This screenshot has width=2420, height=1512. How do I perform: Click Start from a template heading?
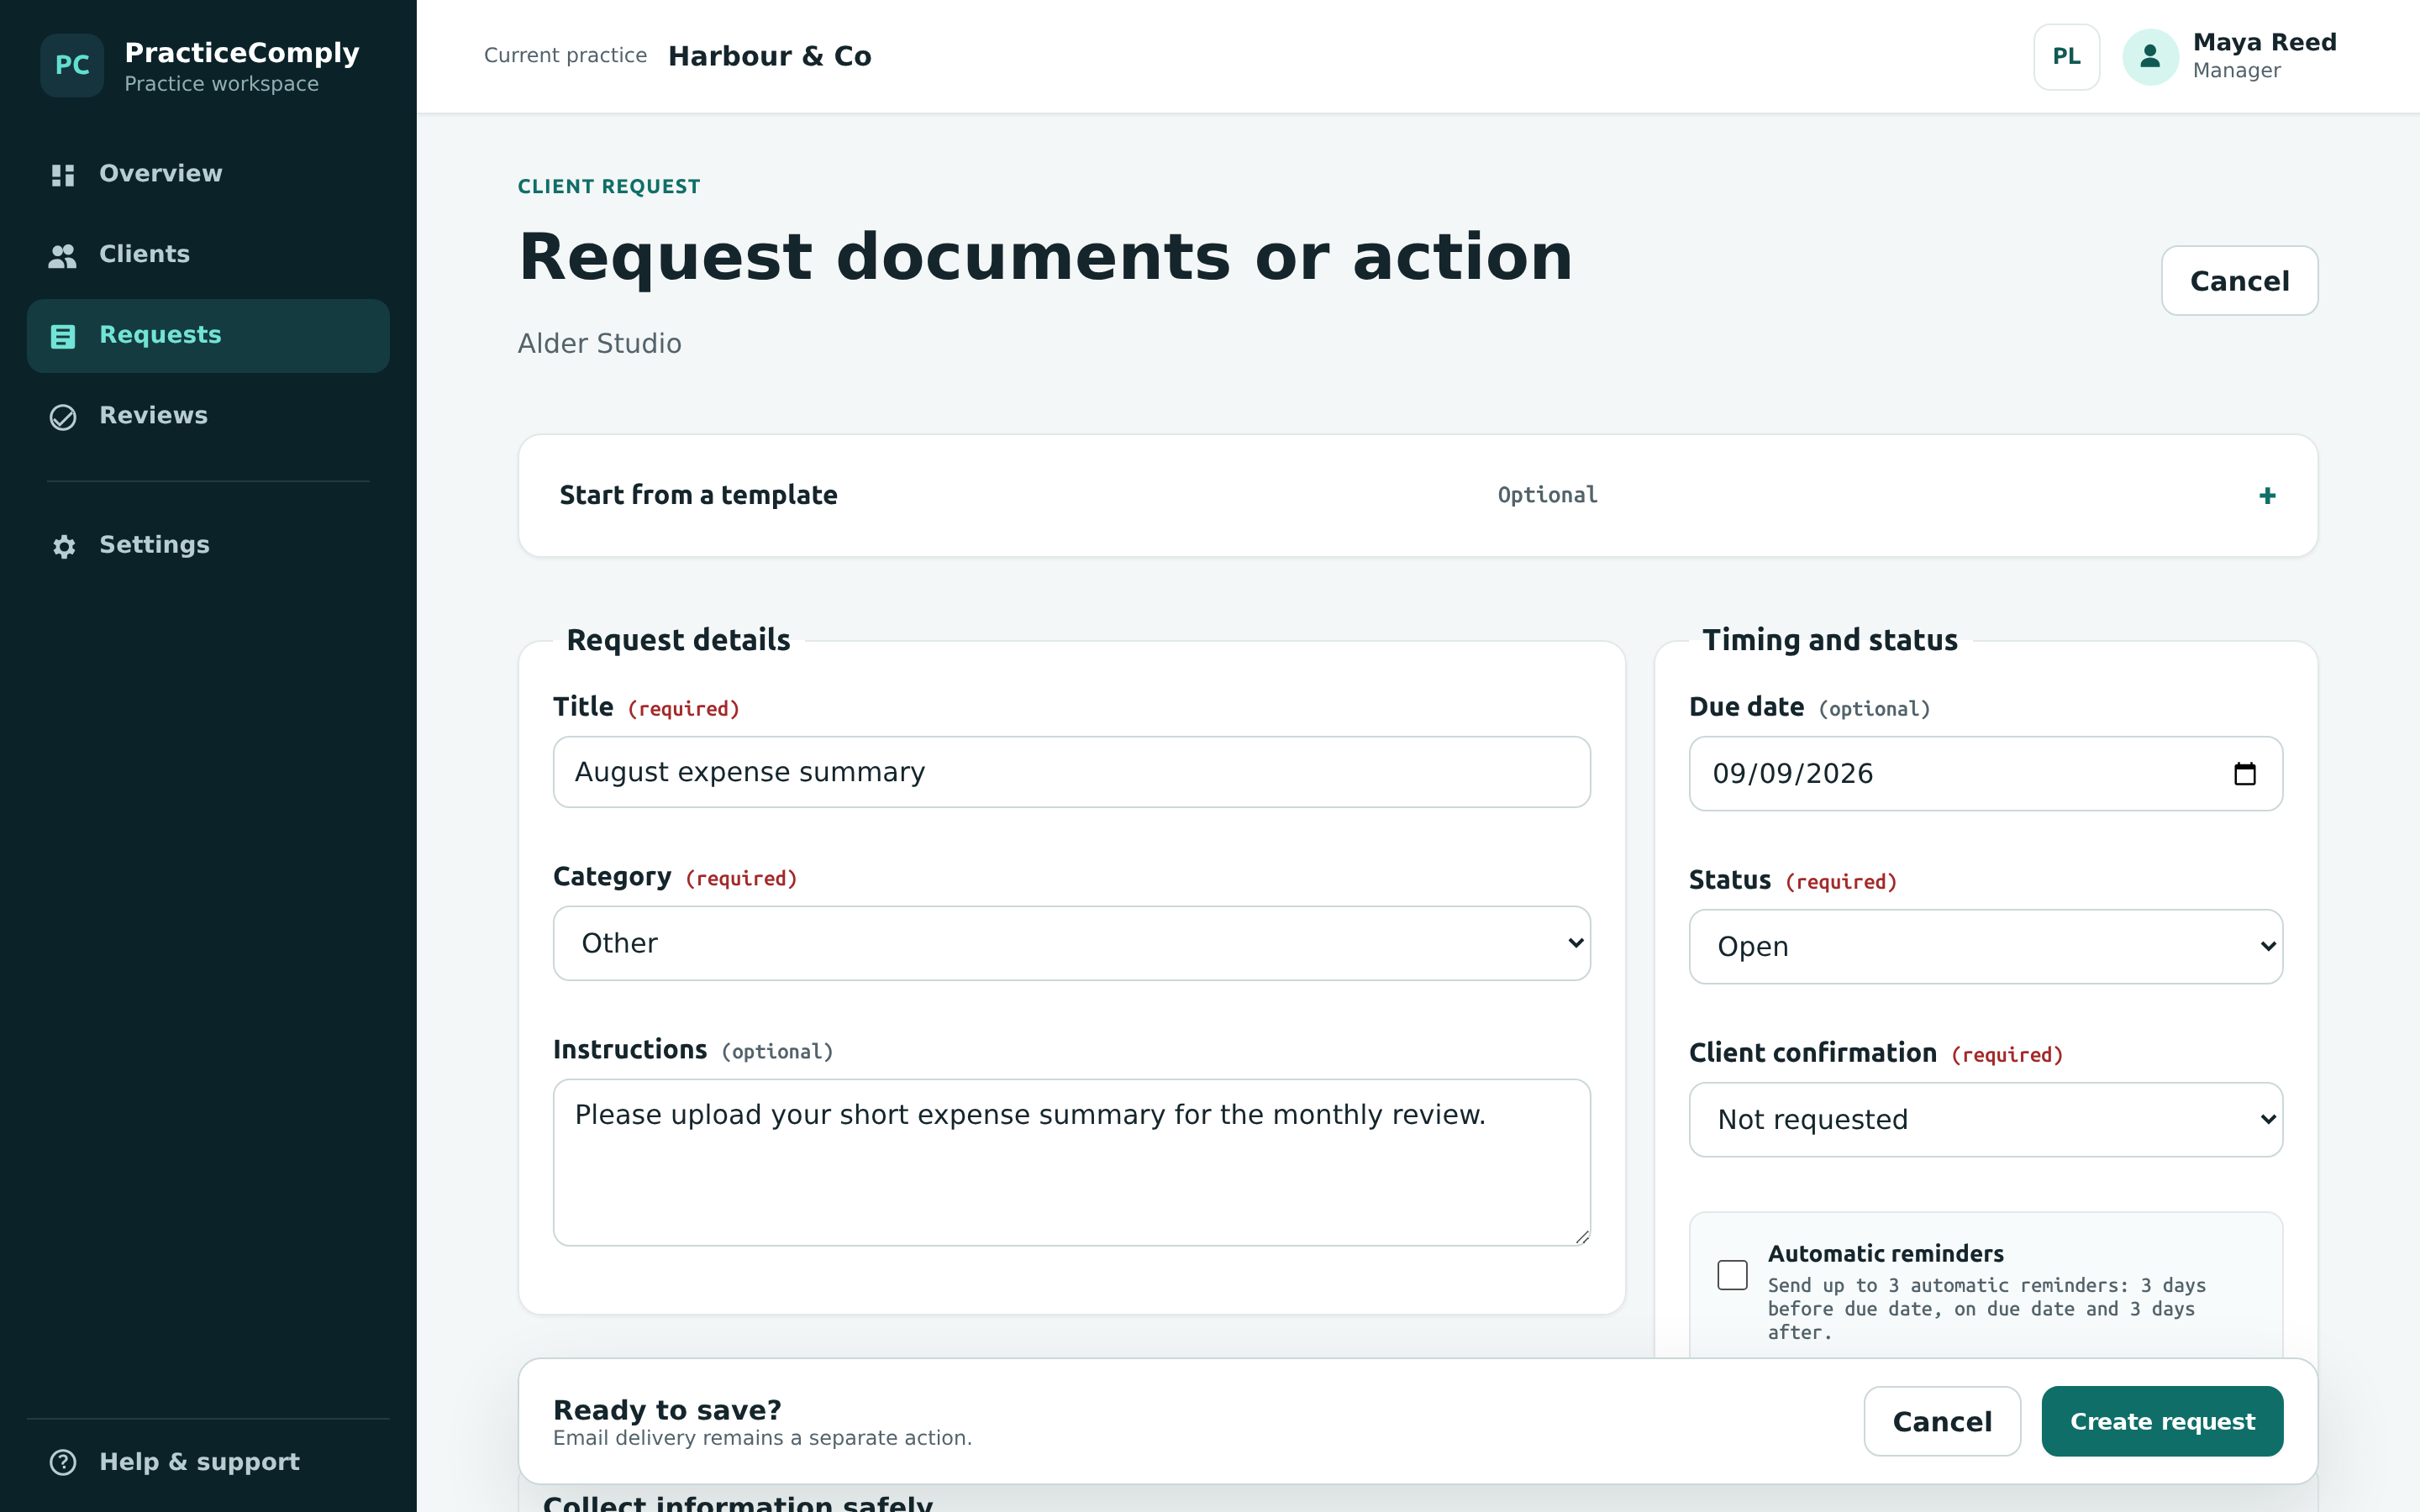(698, 495)
